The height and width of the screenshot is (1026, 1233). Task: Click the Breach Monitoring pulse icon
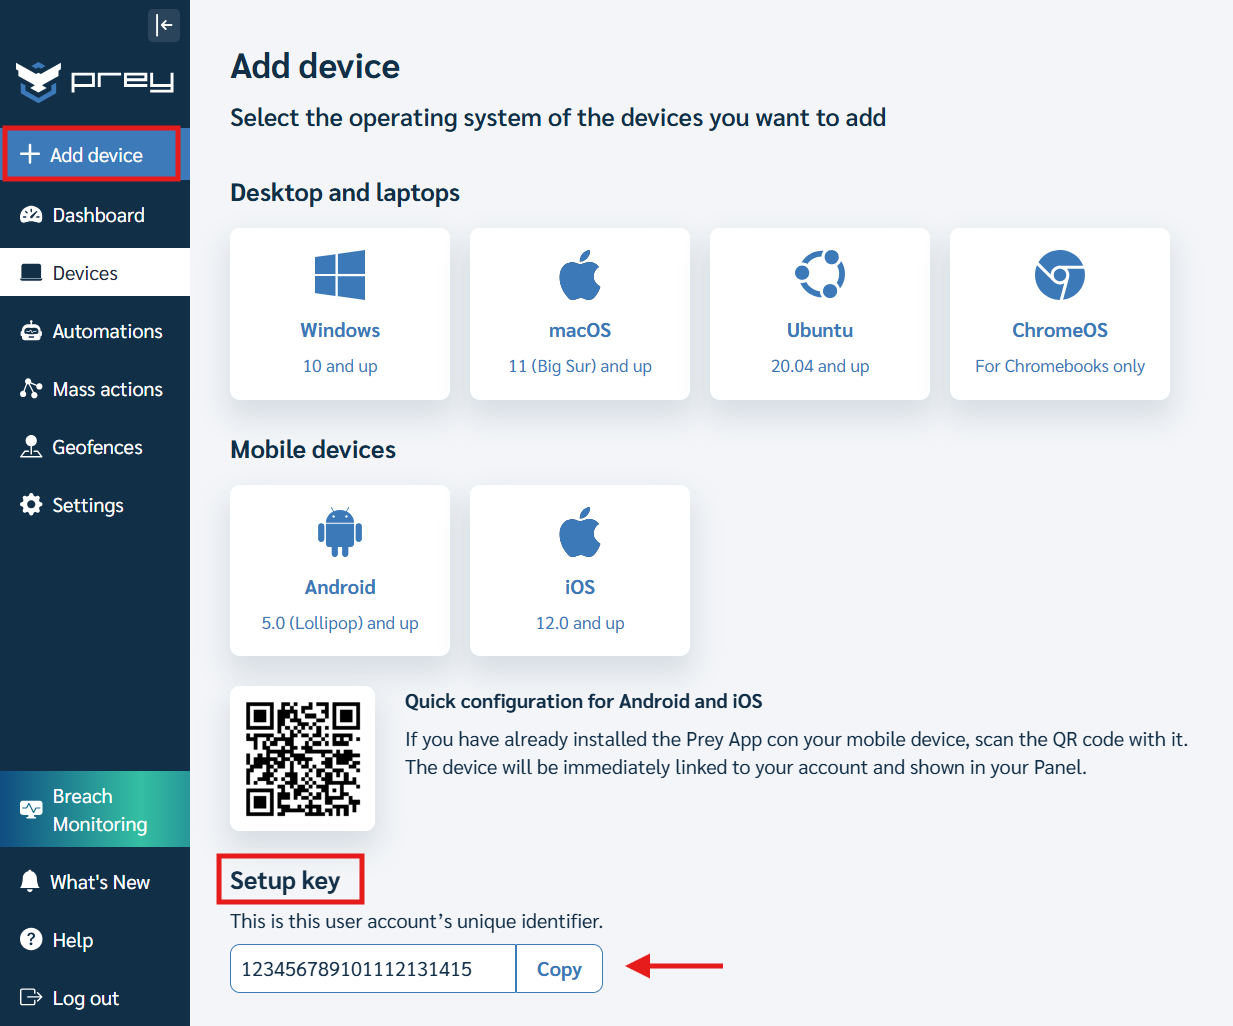31,810
